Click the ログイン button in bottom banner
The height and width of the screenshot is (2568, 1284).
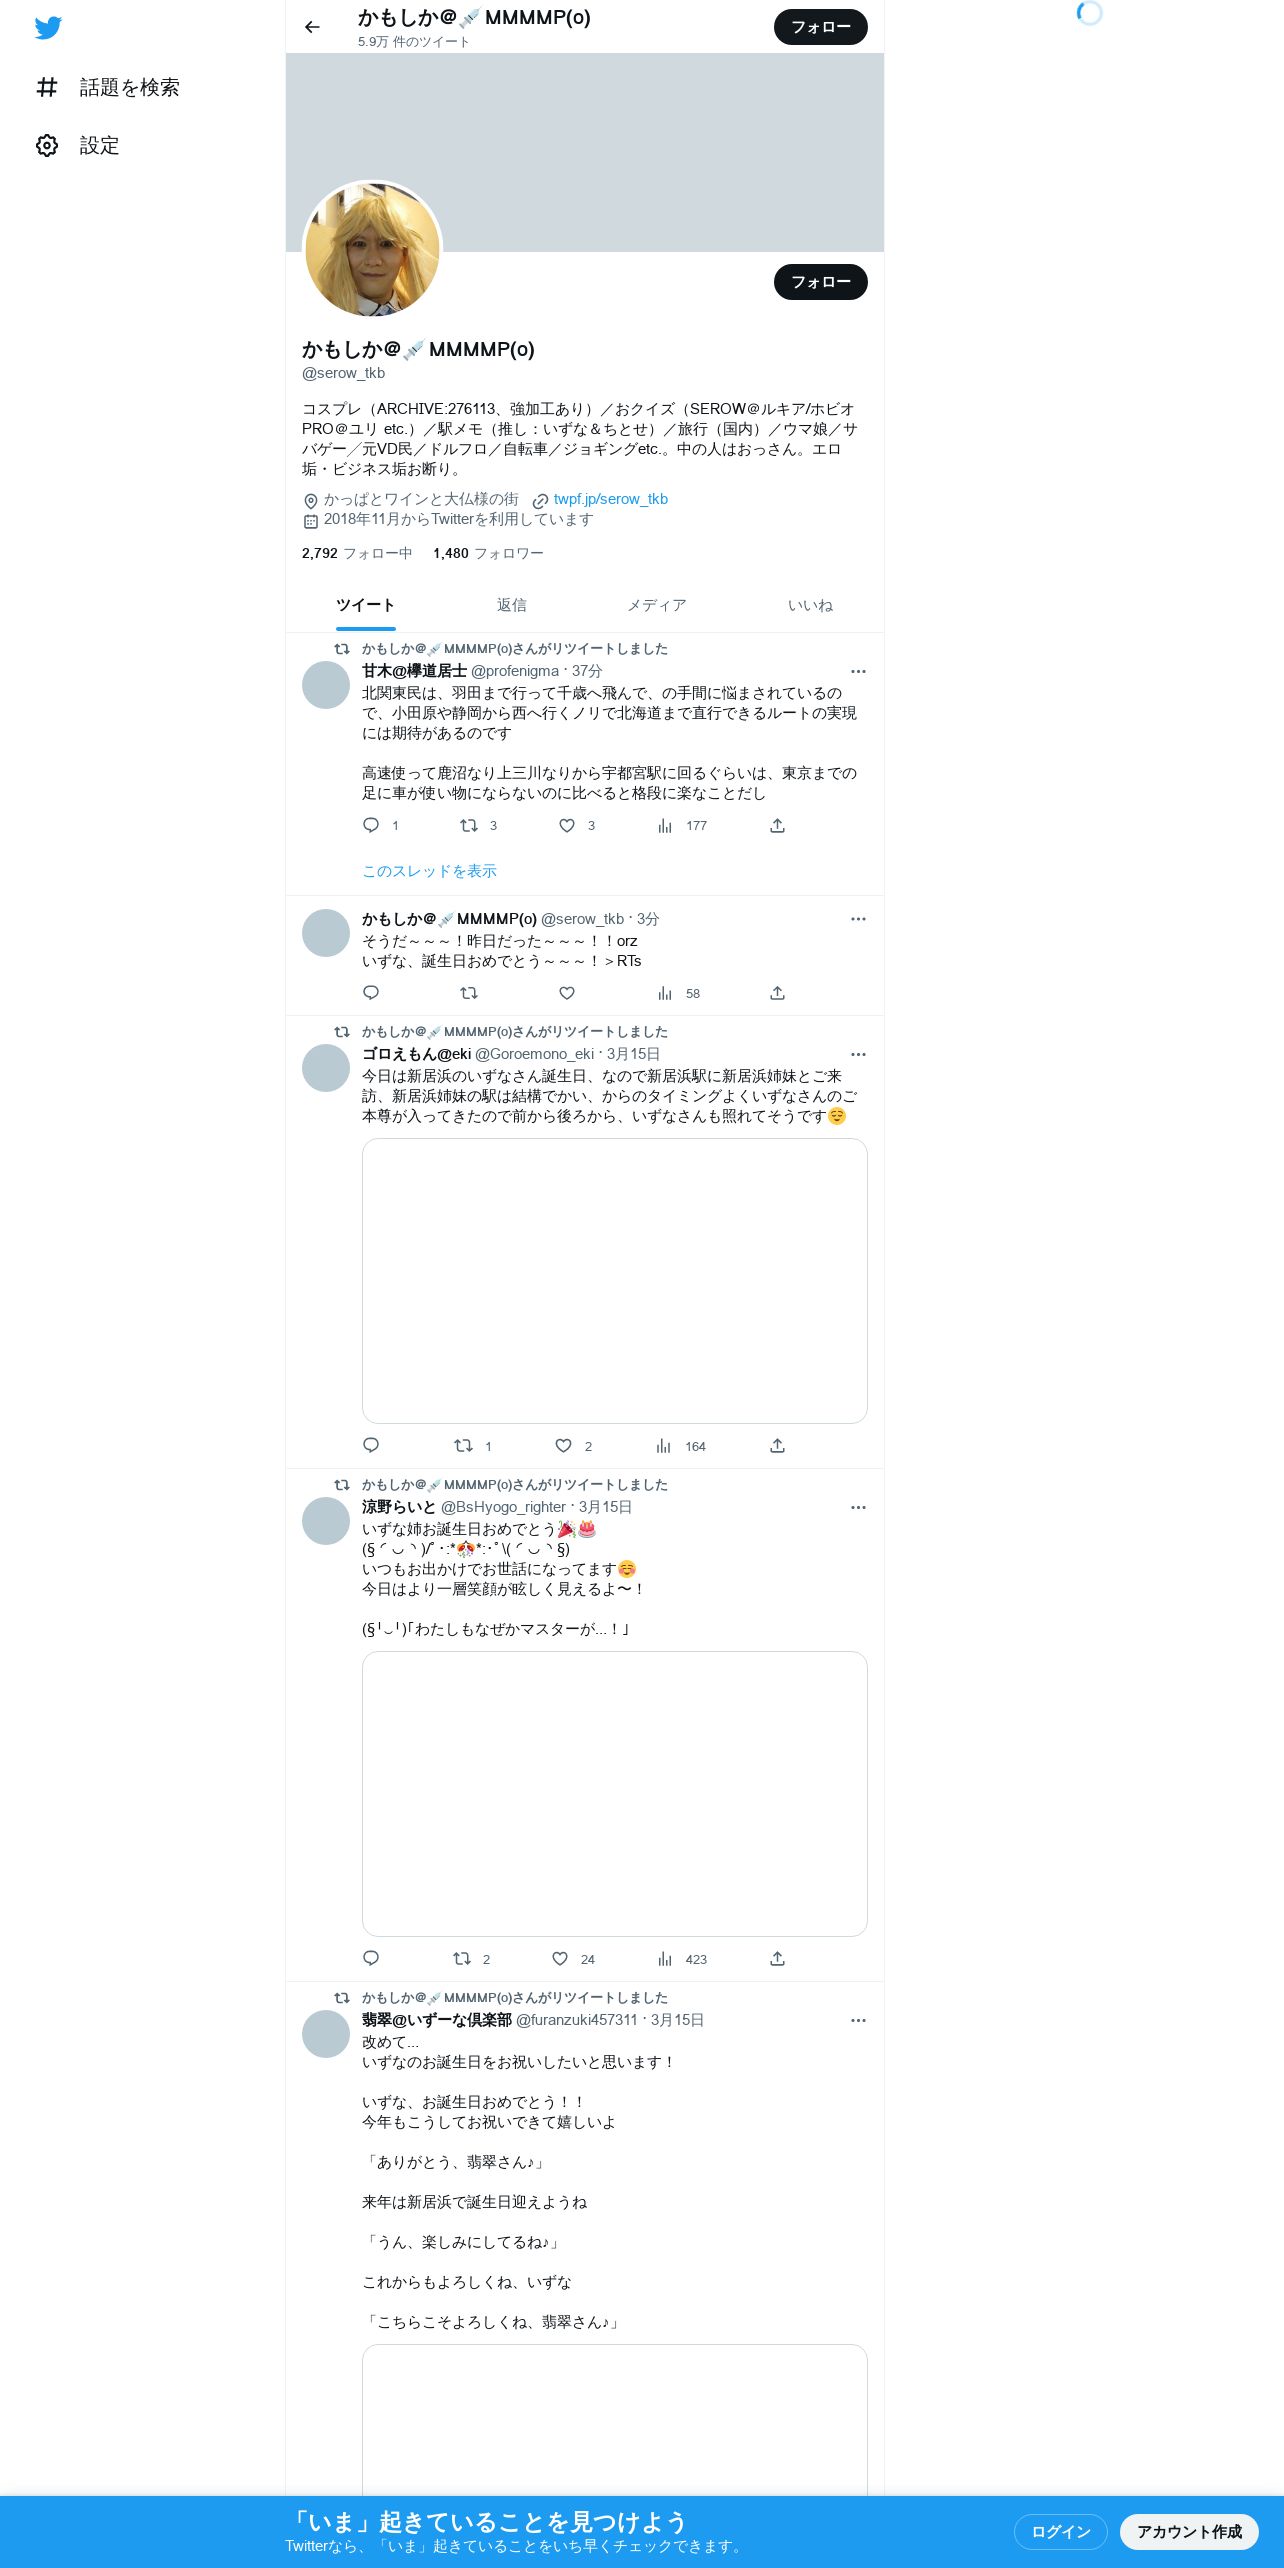[1061, 2531]
